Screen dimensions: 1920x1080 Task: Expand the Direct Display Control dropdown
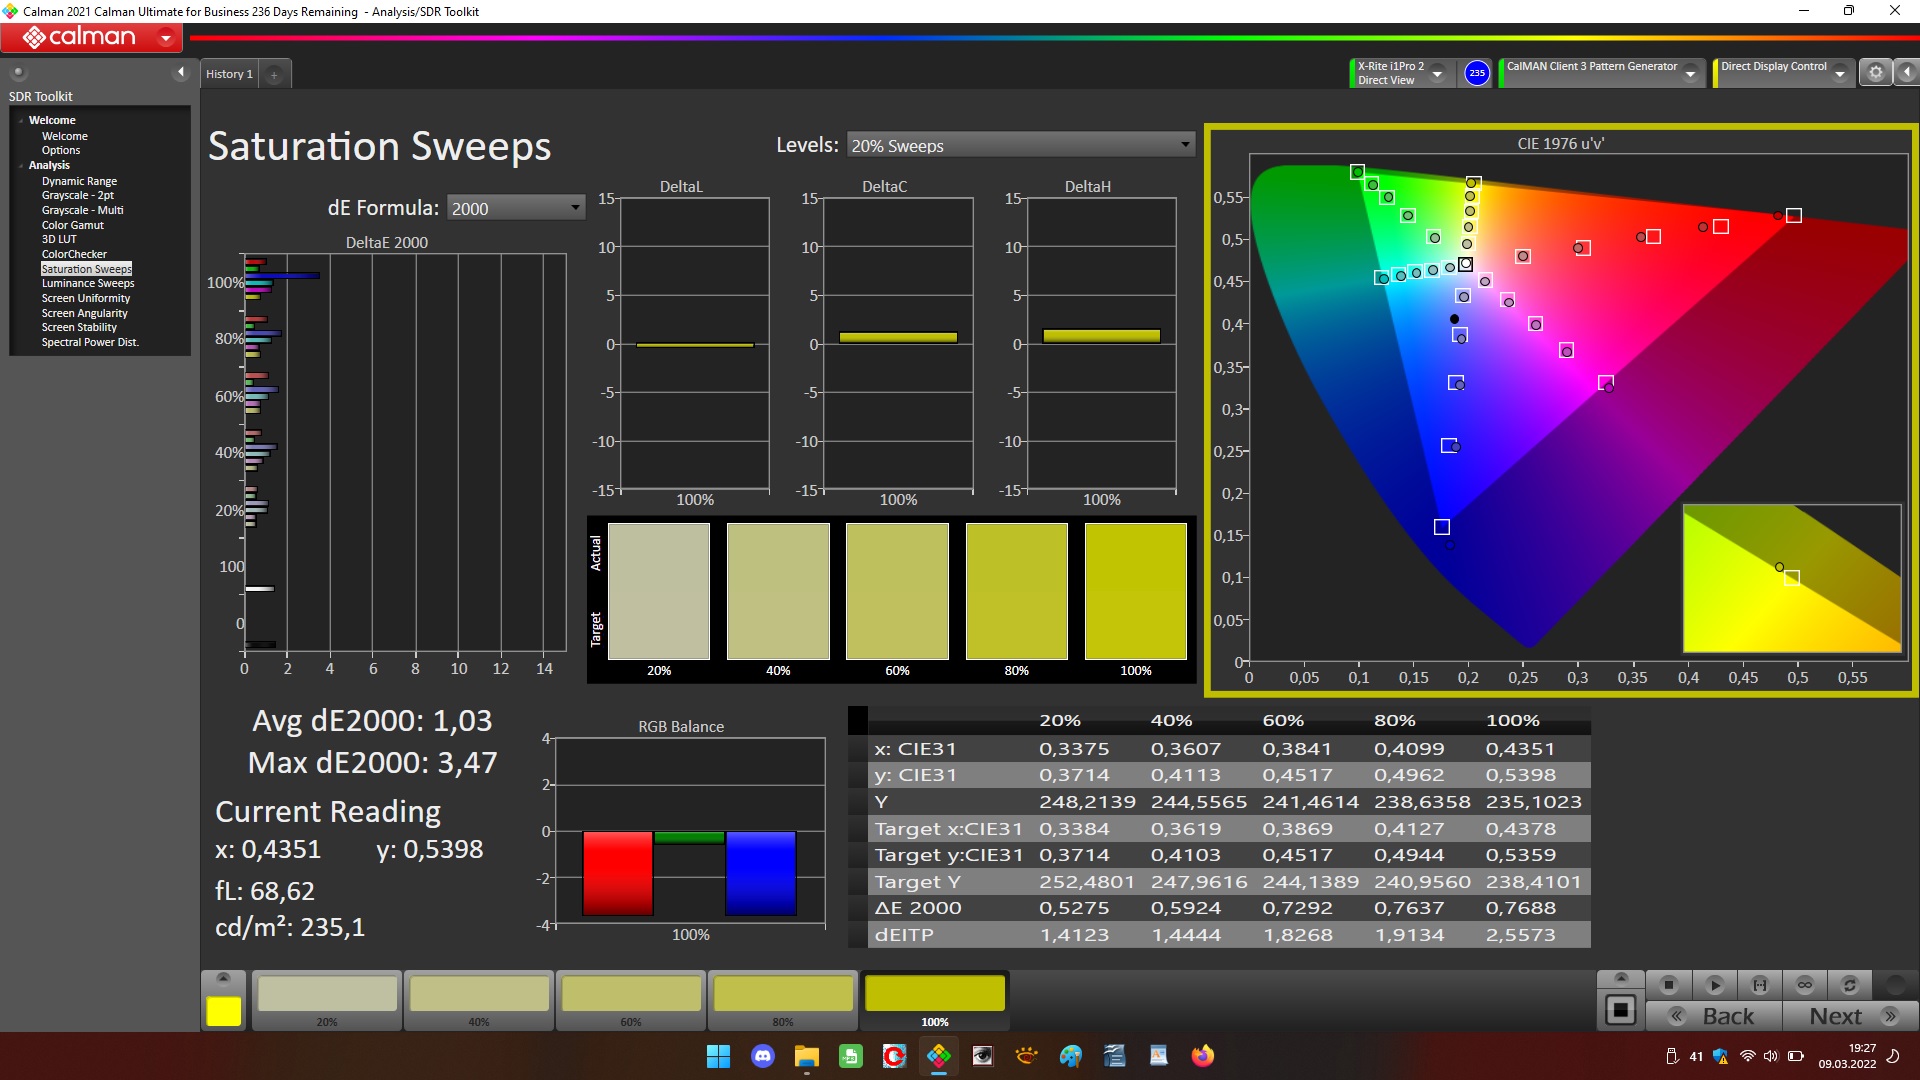coord(1839,73)
